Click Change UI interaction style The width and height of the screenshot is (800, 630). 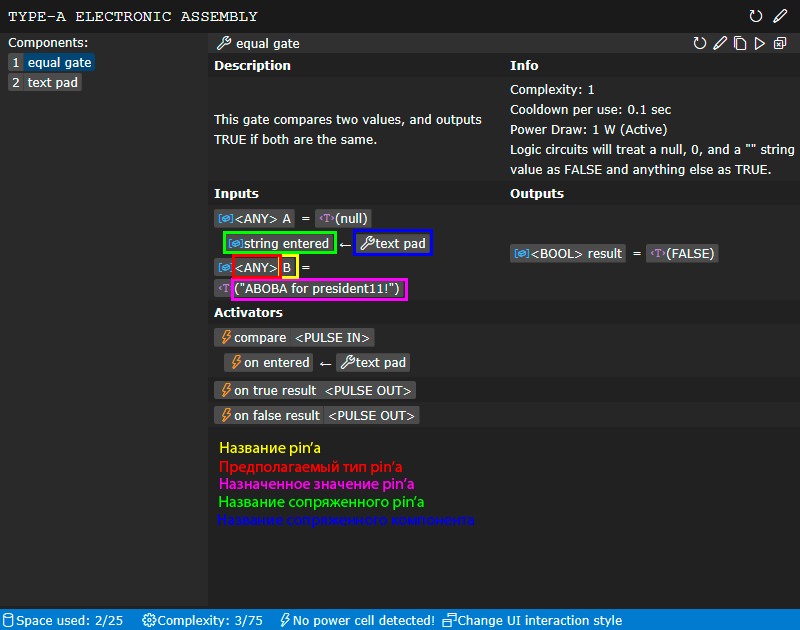pyautogui.click(x=532, y=620)
